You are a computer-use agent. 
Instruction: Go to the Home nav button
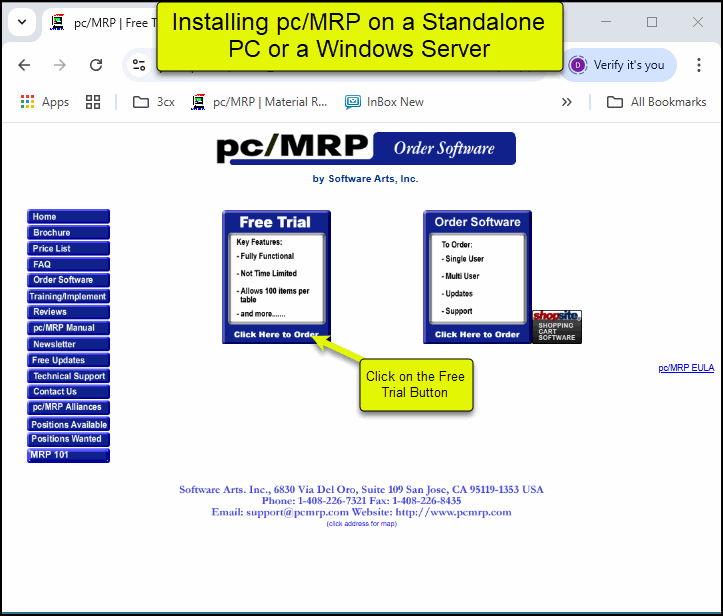[68, 217]
